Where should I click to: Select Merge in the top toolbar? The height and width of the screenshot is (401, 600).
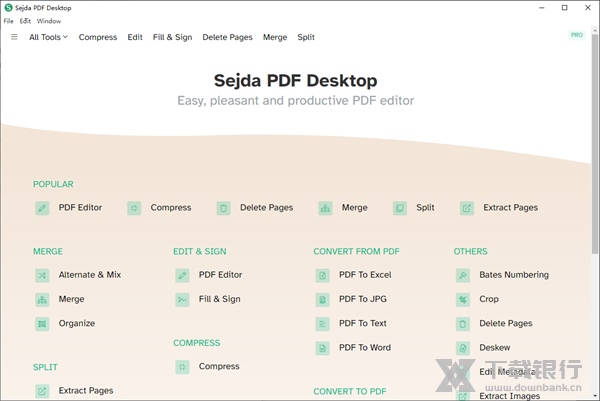point(275,37)
